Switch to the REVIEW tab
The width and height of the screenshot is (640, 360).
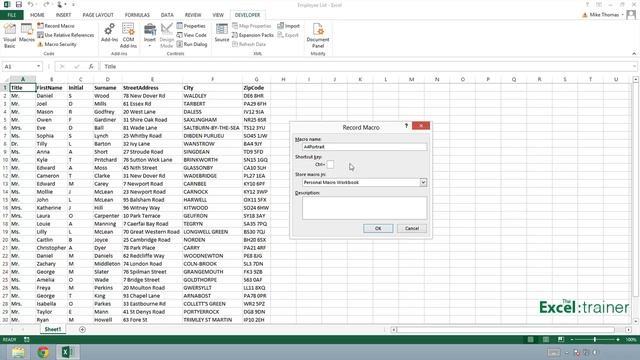click(x=193, y=15)
